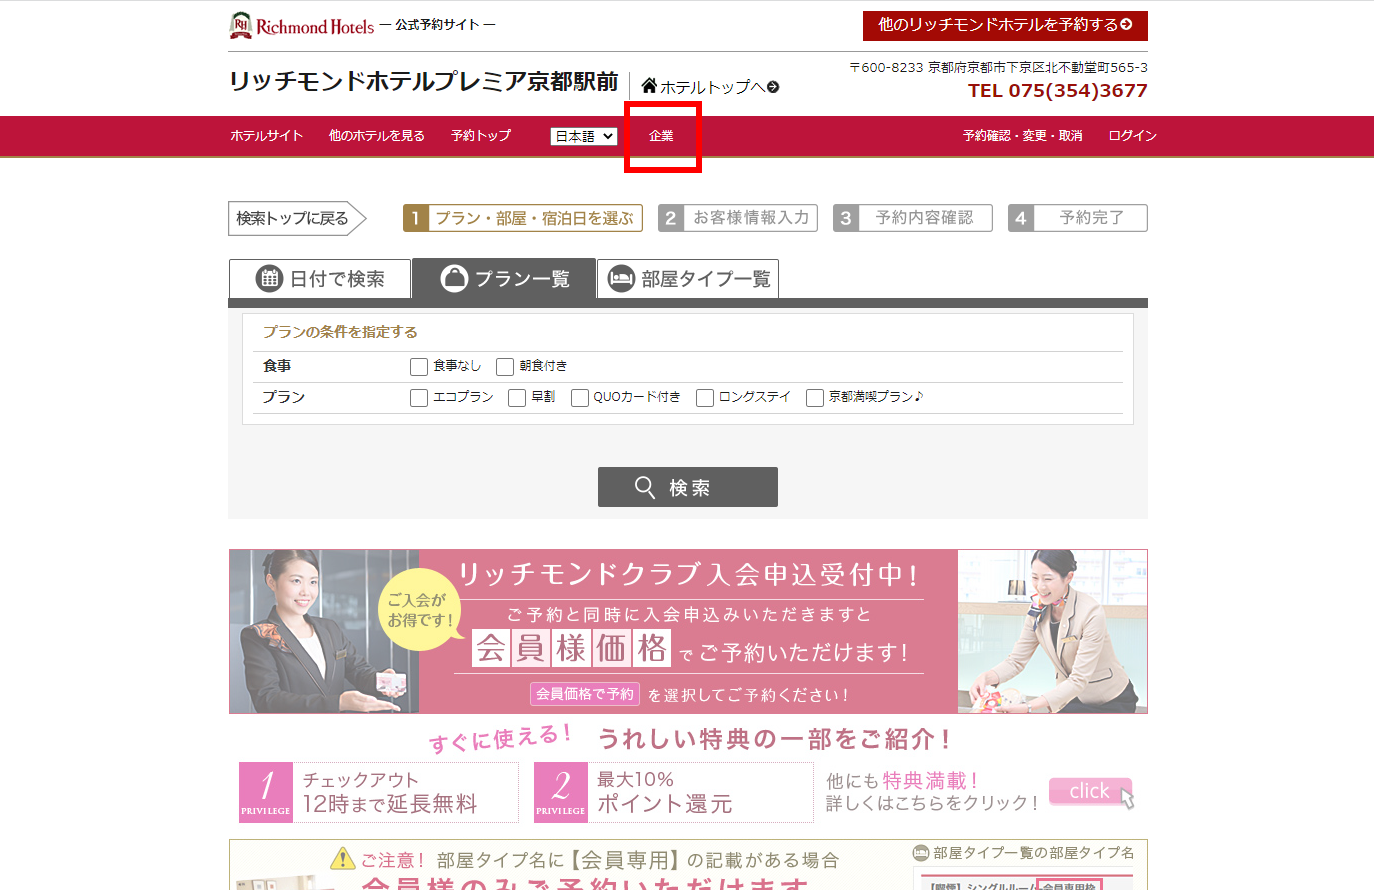
Task: Click step 1 プラン・部屋・宿泊日を選ぶ
Action: tap(523, 218)
